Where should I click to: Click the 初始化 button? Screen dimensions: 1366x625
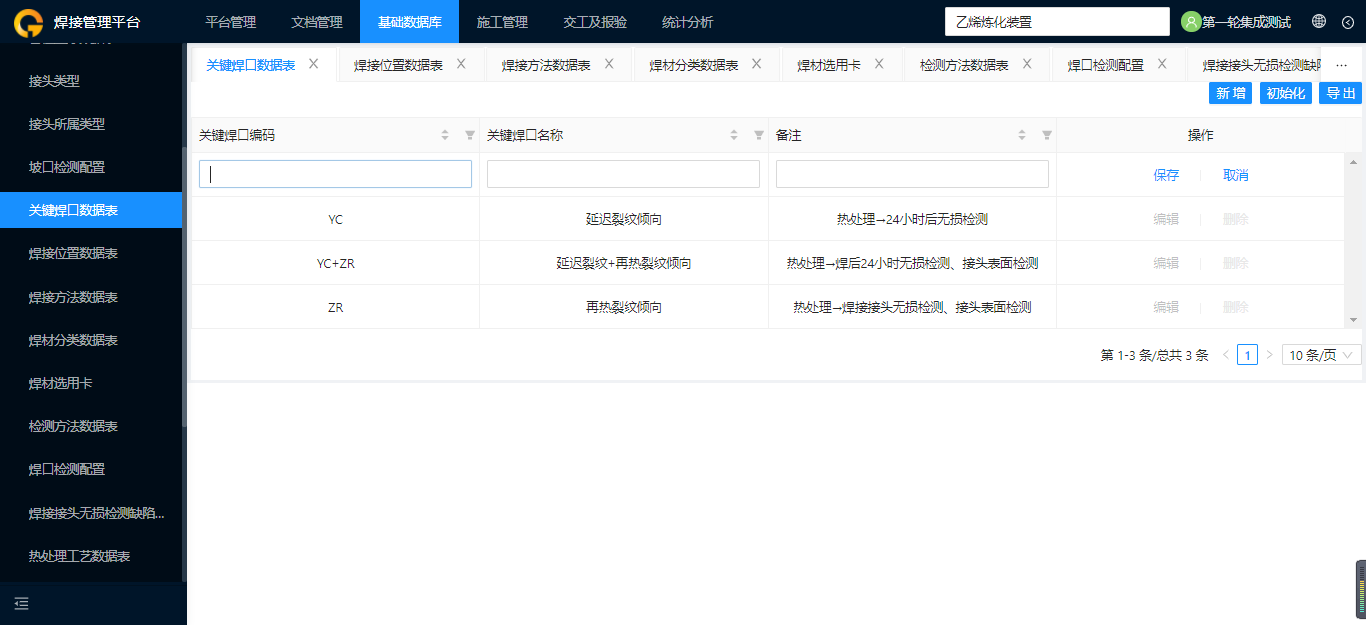(1286, 93)
